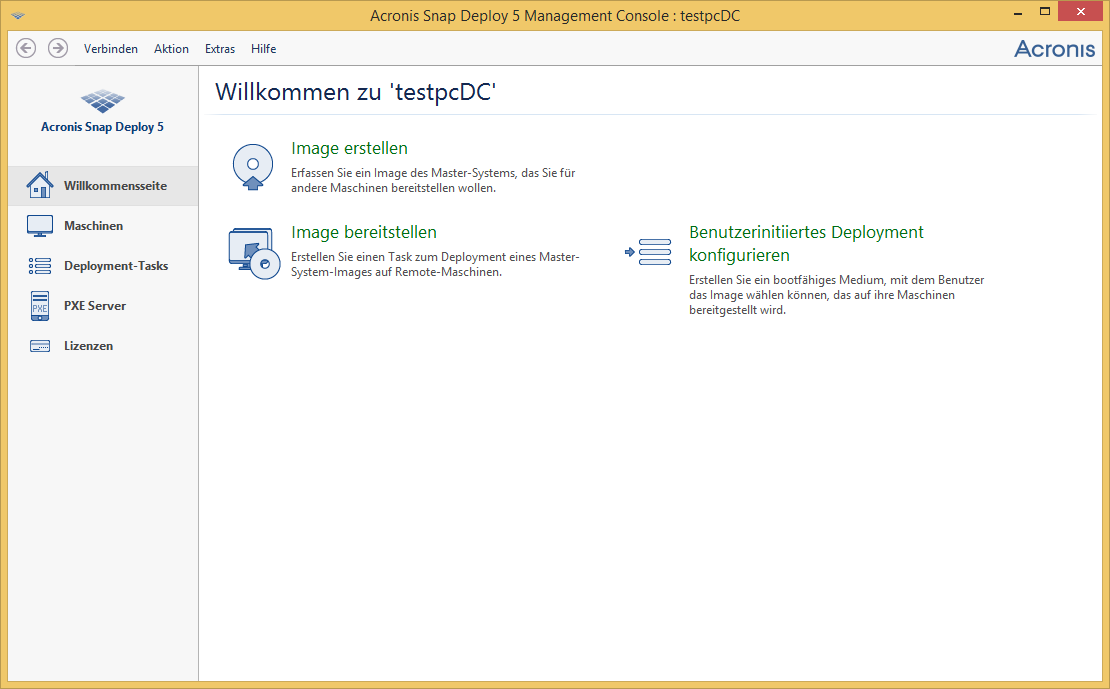Minimize the Management Console window
Screen dimensions: 1110x689
(x=1018, y=12)
